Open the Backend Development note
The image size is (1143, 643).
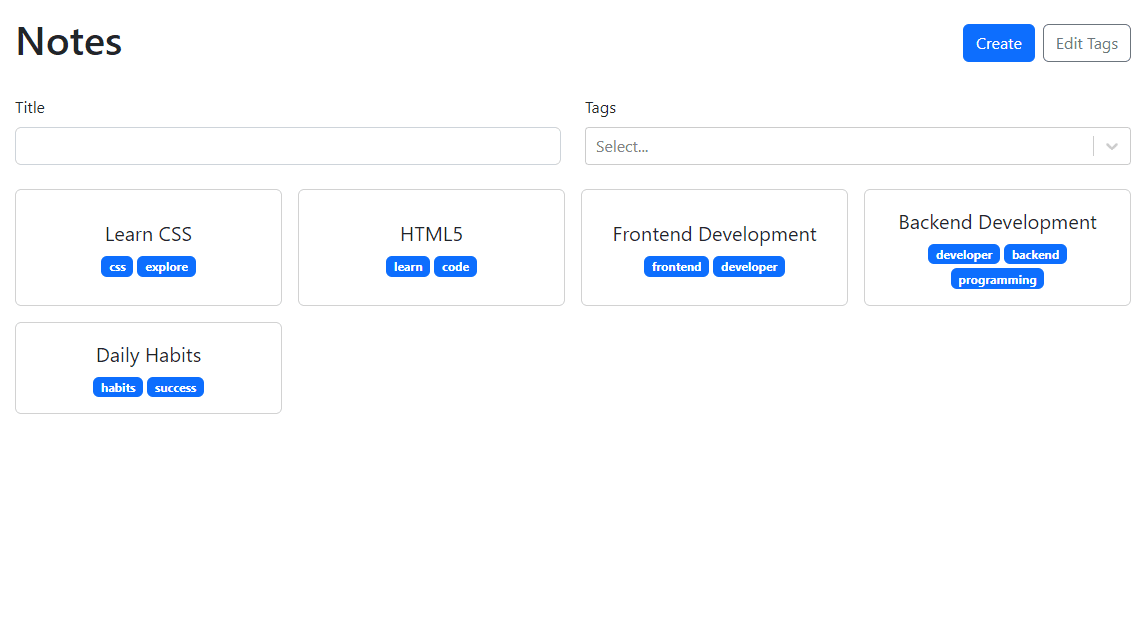(997, 222)
